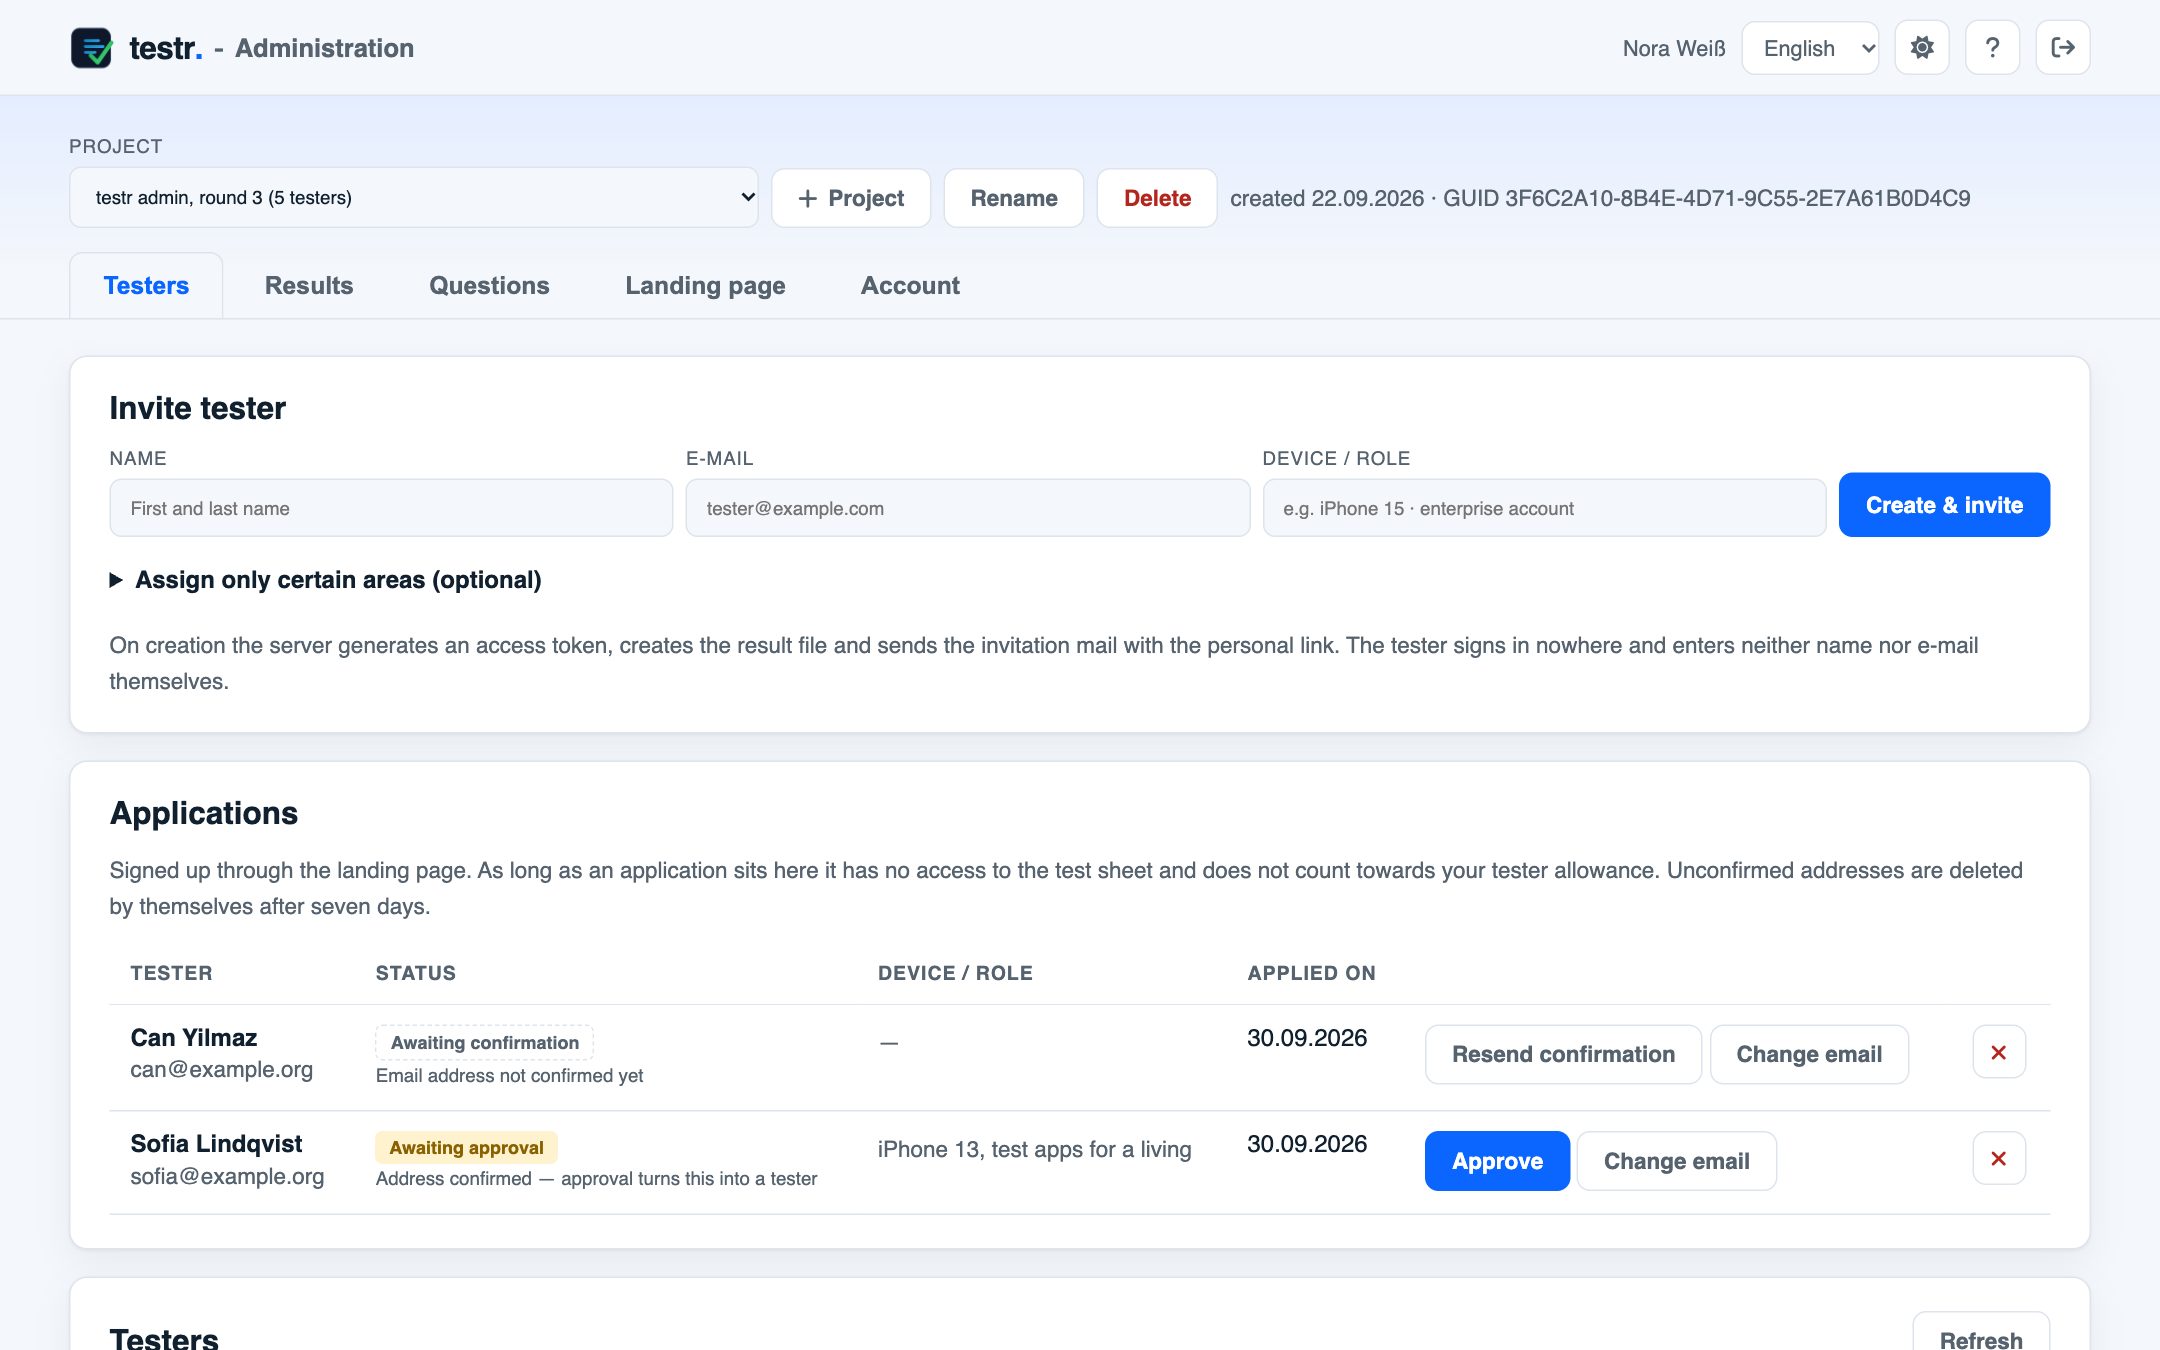
Task: Click the Awaiting approval status badge
Action: pos(466,1147)
